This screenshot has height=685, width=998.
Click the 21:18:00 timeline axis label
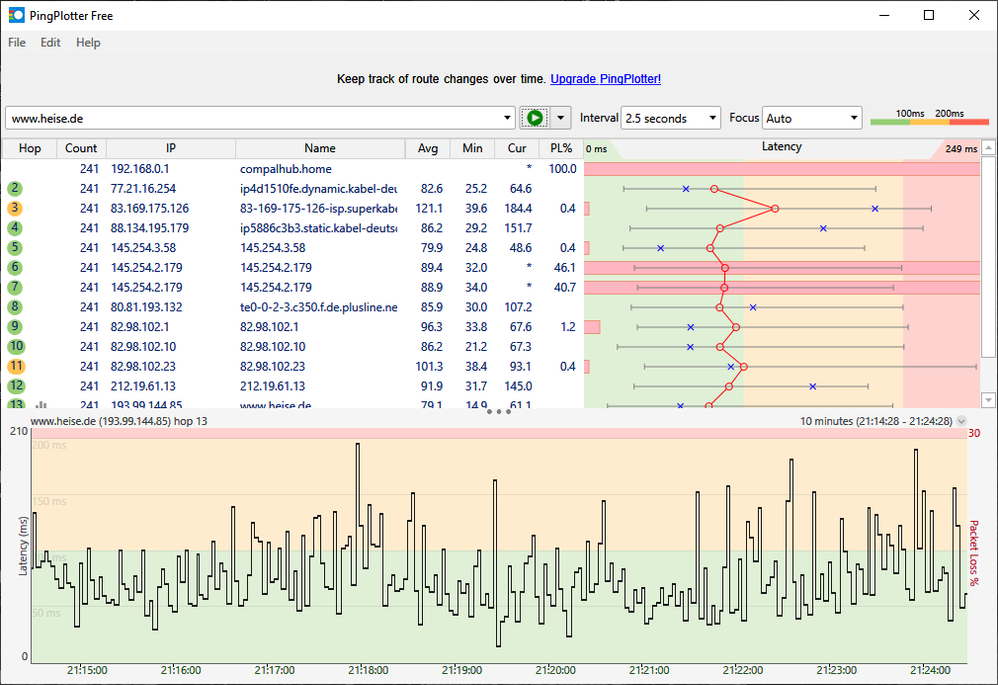click(368, 670)
